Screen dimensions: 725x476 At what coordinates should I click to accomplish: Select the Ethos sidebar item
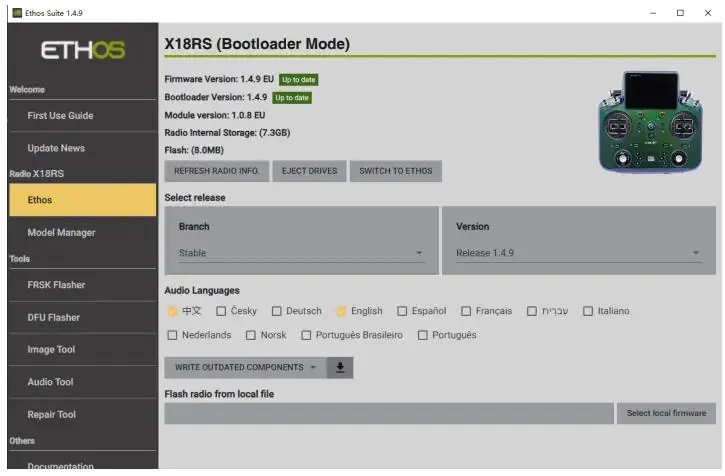[82, 200]
